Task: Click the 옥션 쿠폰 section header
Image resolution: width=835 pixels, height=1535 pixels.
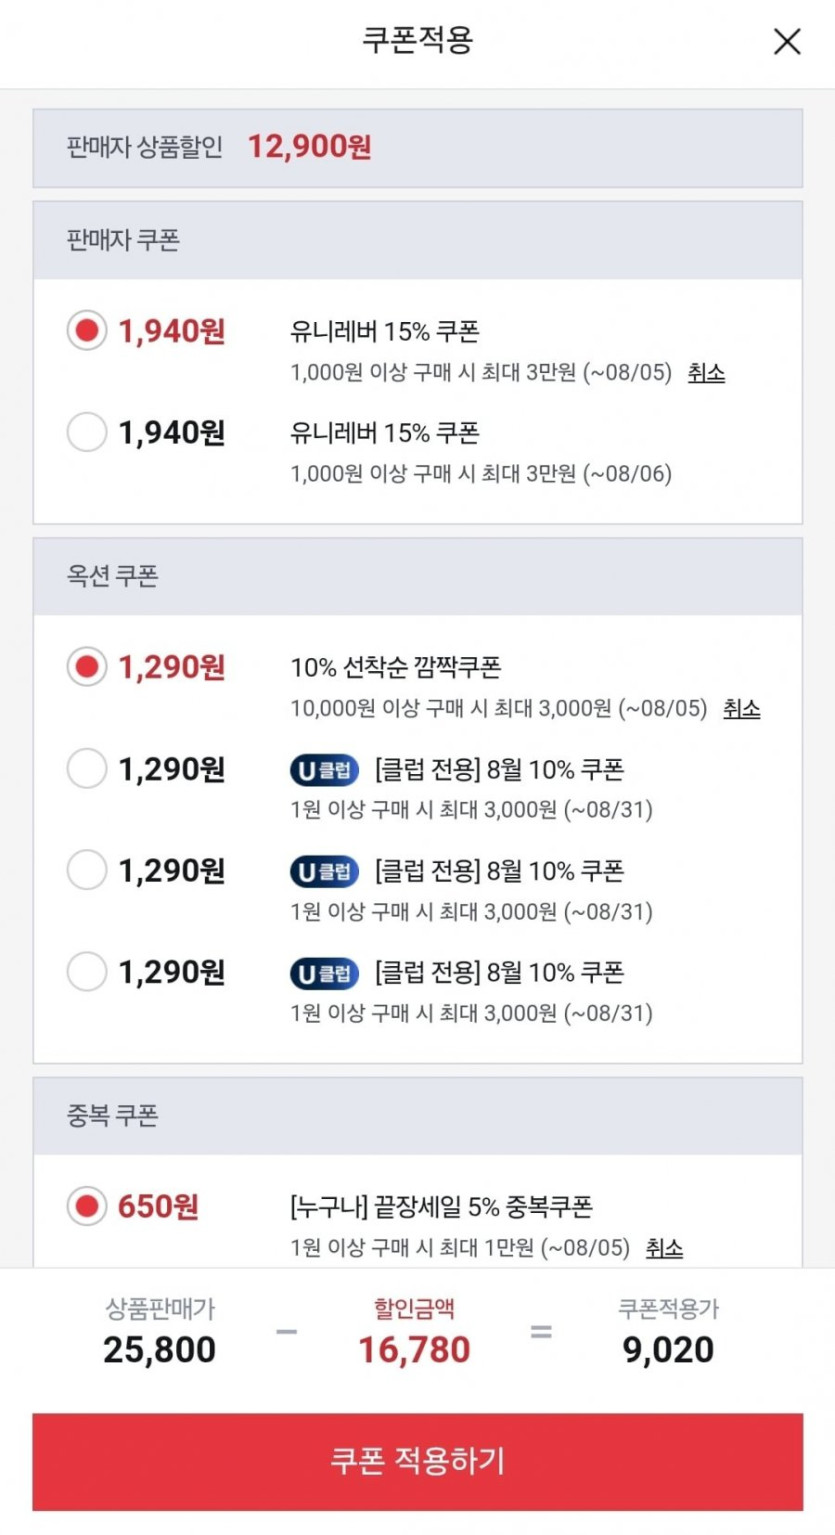Action: [417, 577]
